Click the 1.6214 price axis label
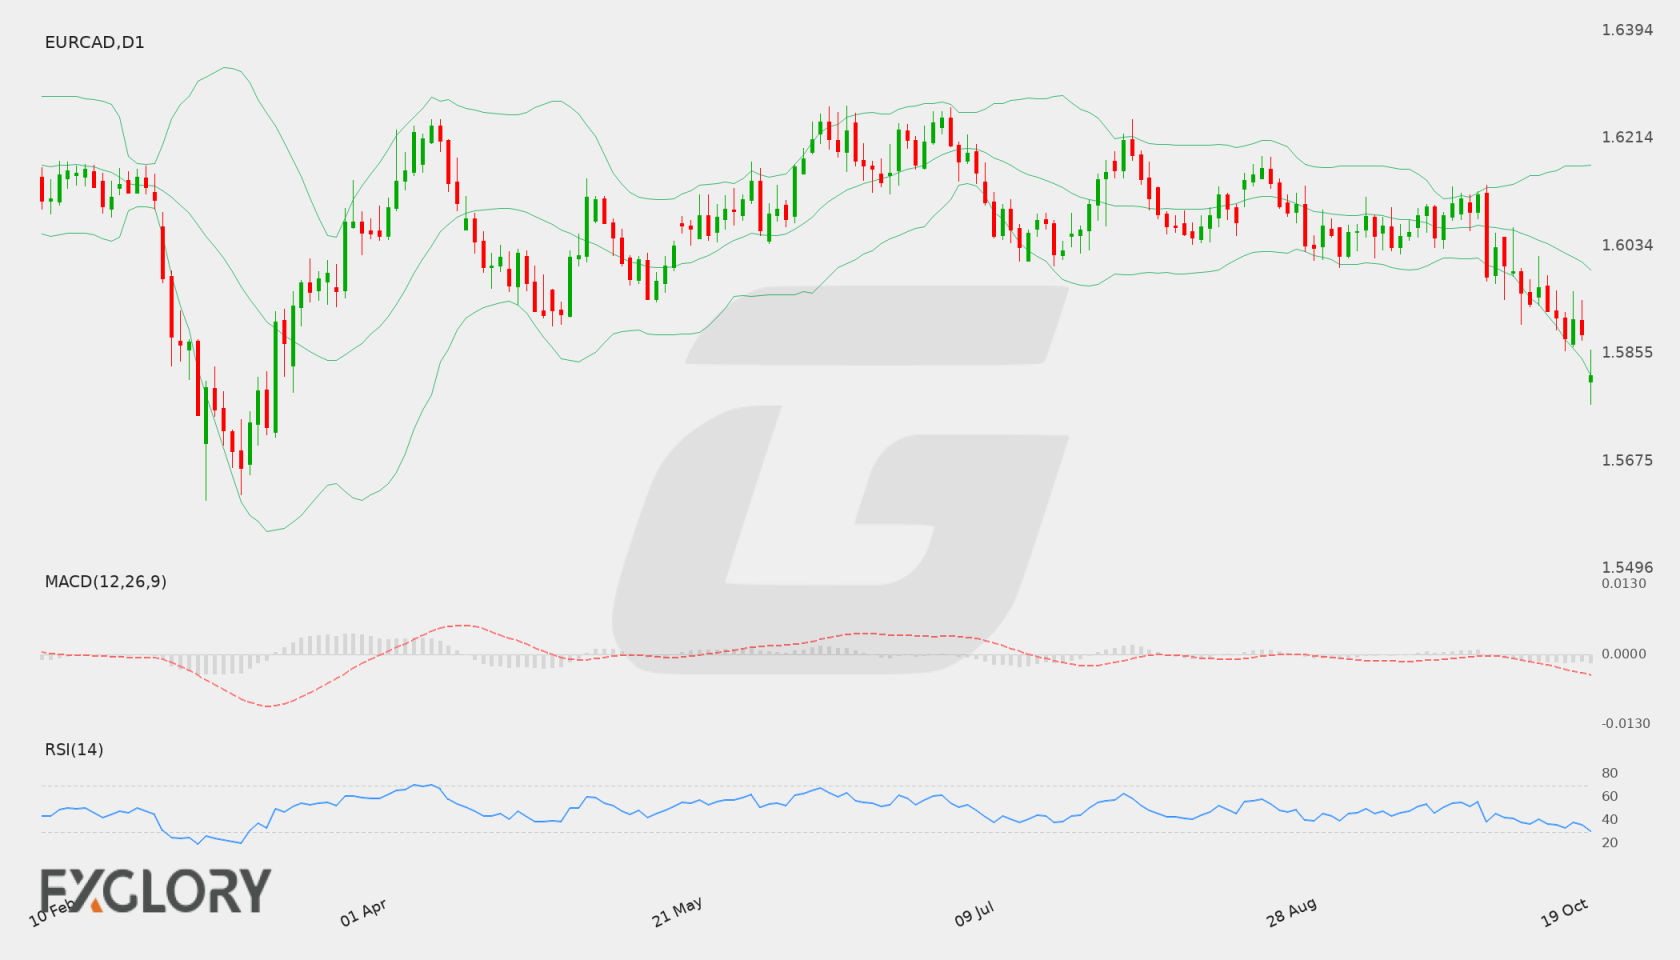This screenshot has height=960, width=1680. tap(1627, 137)
